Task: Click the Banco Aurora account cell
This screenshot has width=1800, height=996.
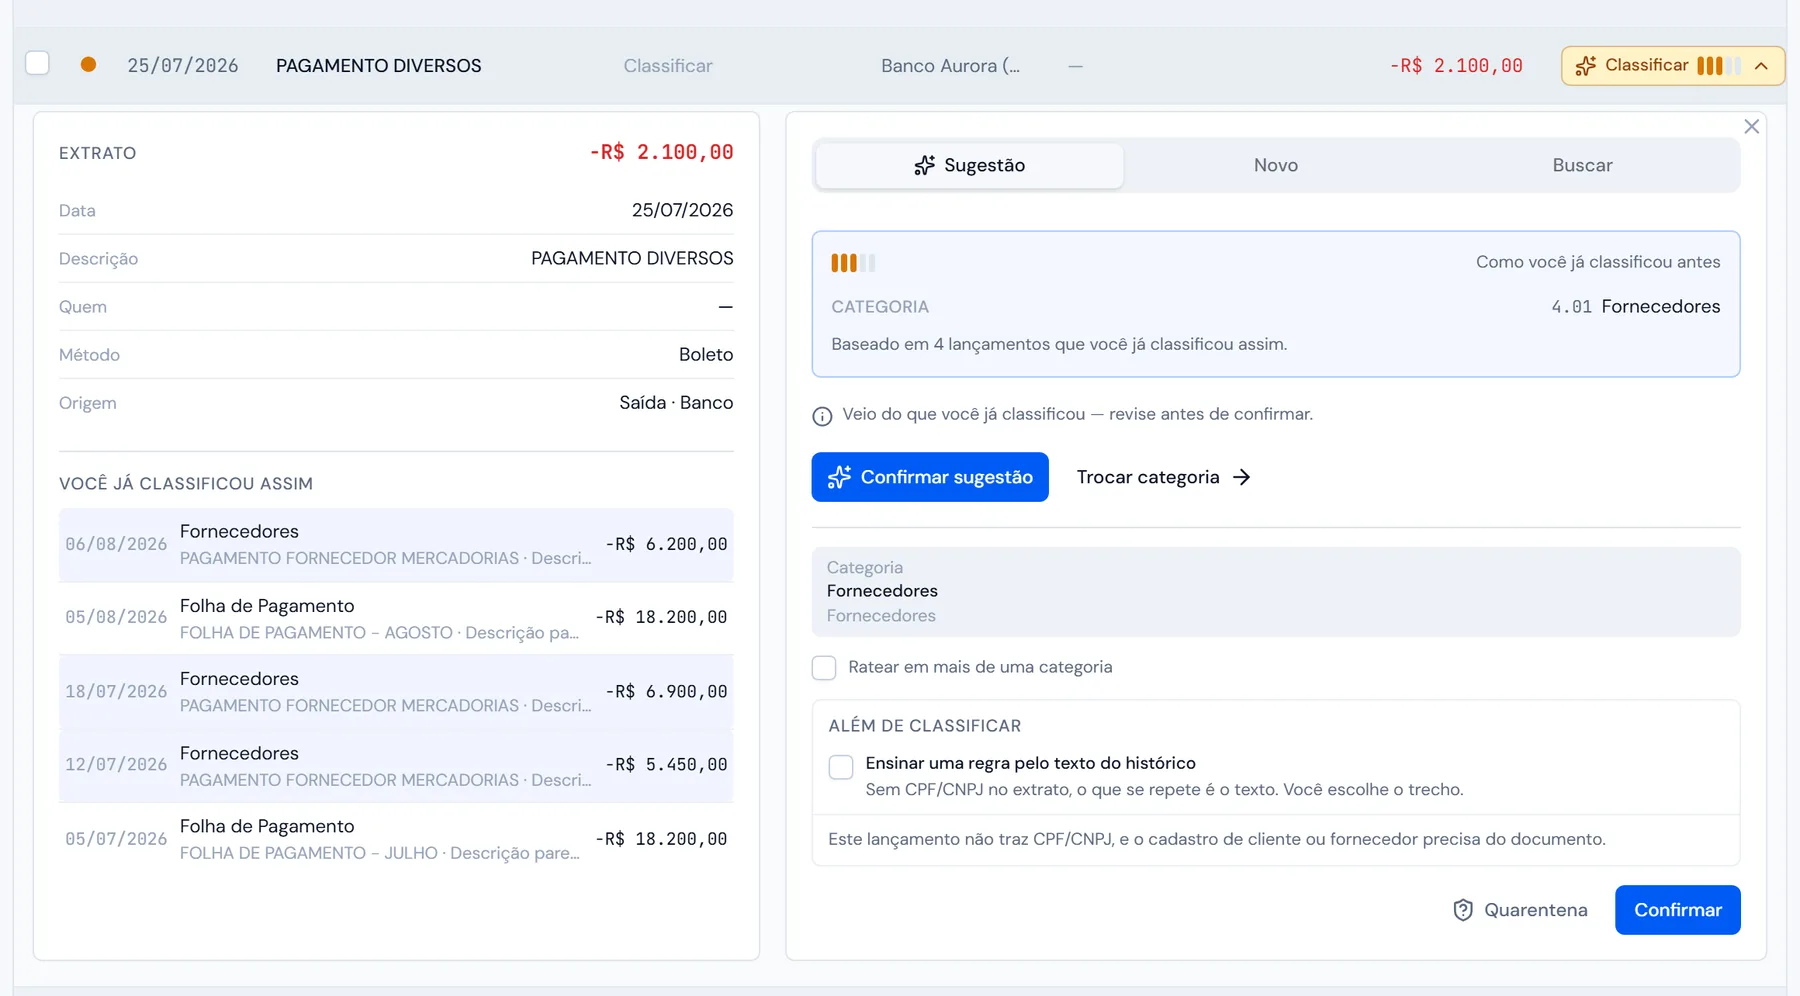Action: (950, 66)
